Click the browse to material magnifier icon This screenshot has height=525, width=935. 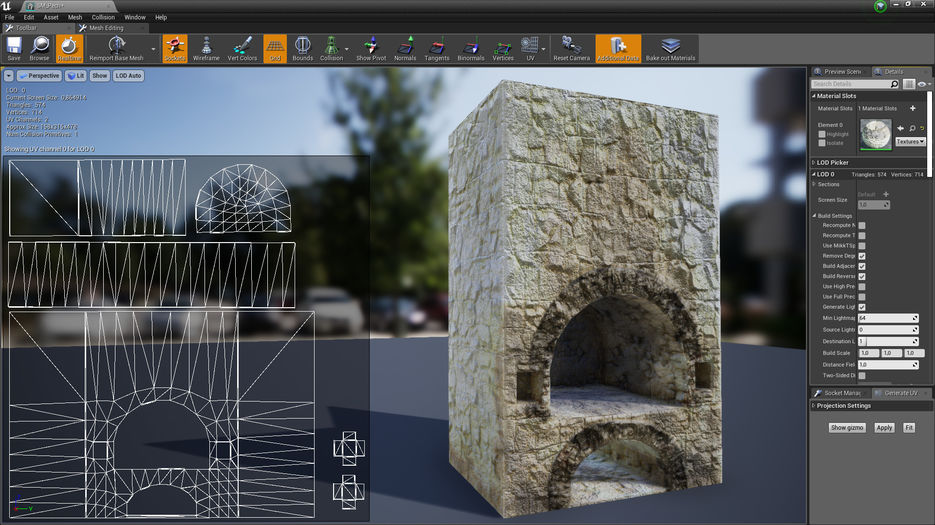click(x=912, y=128)
